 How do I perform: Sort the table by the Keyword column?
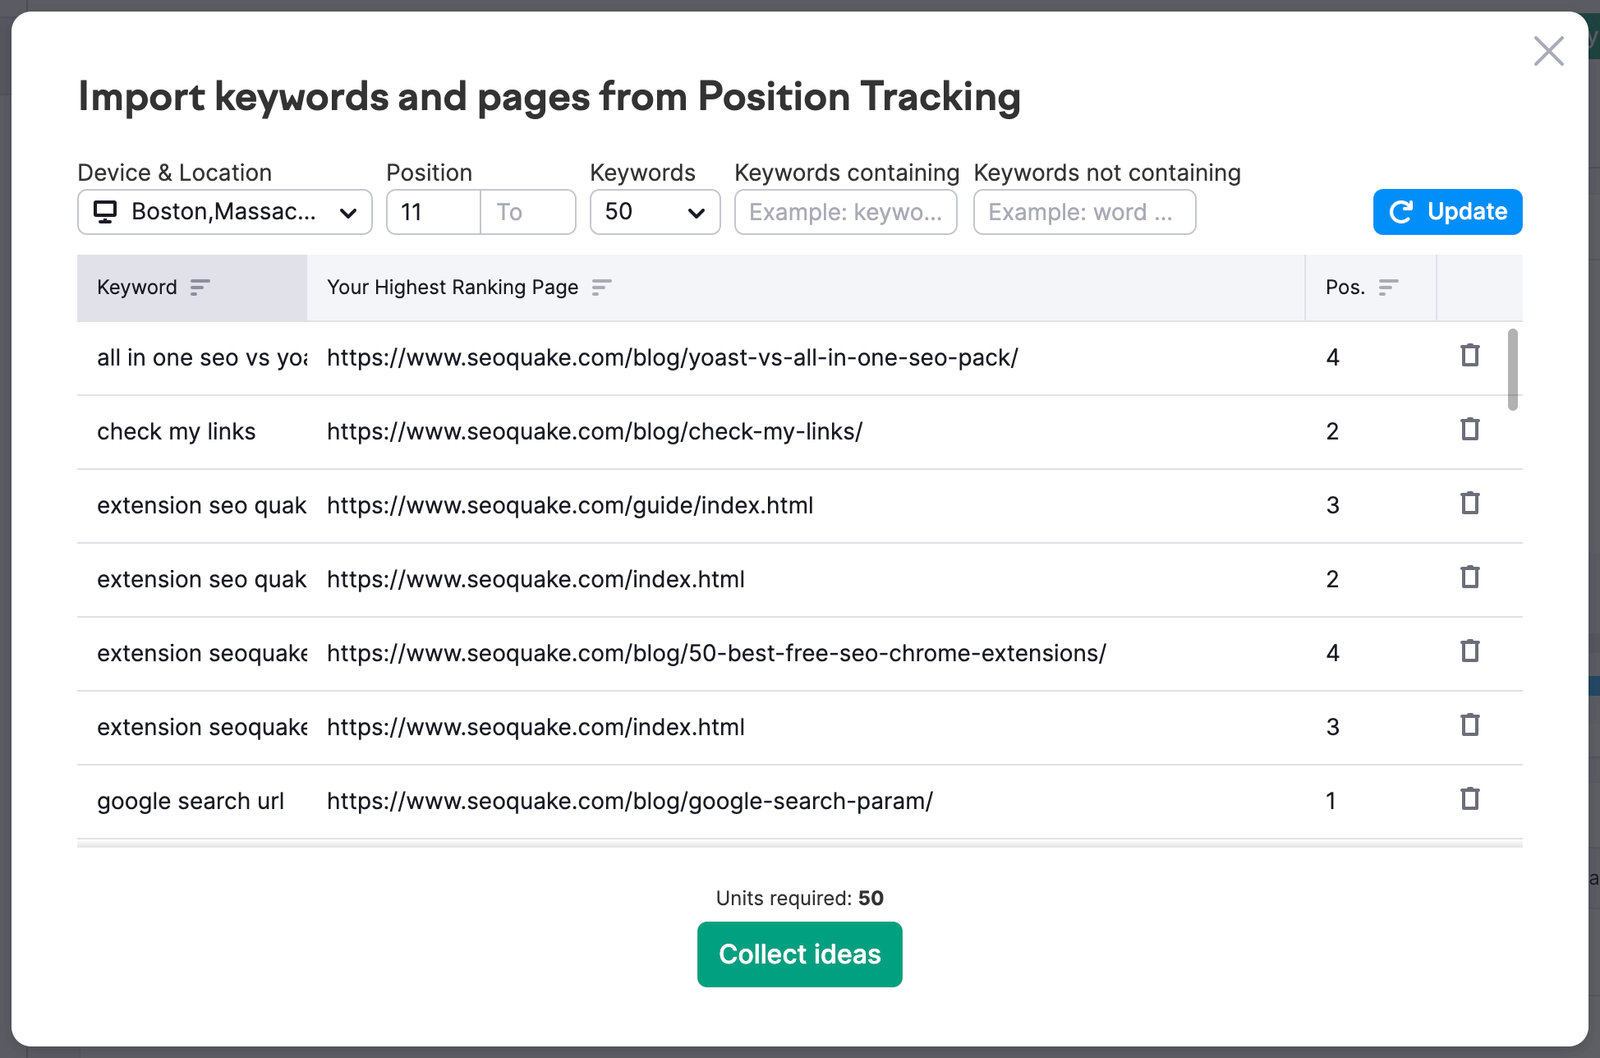[x=199, y=287]
